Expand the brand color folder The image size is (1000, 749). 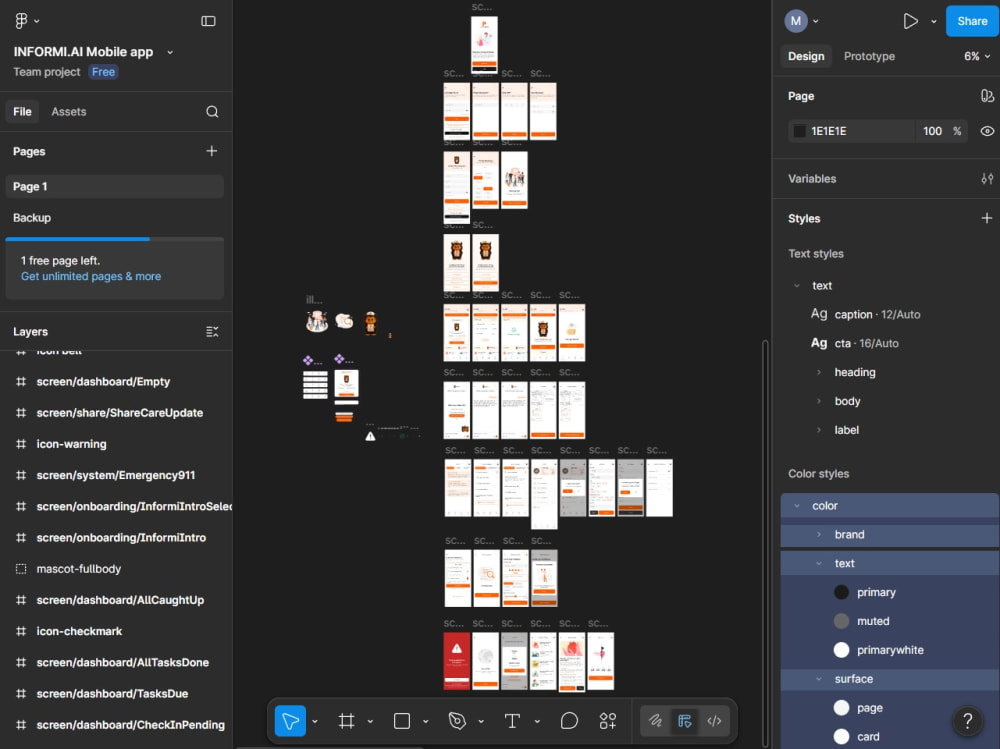coord(819,535)
